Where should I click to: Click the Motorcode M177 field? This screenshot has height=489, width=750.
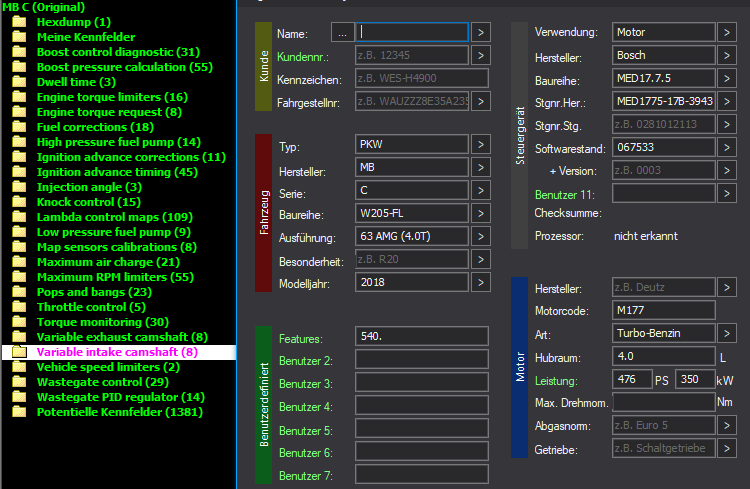(x=663, y=310)
